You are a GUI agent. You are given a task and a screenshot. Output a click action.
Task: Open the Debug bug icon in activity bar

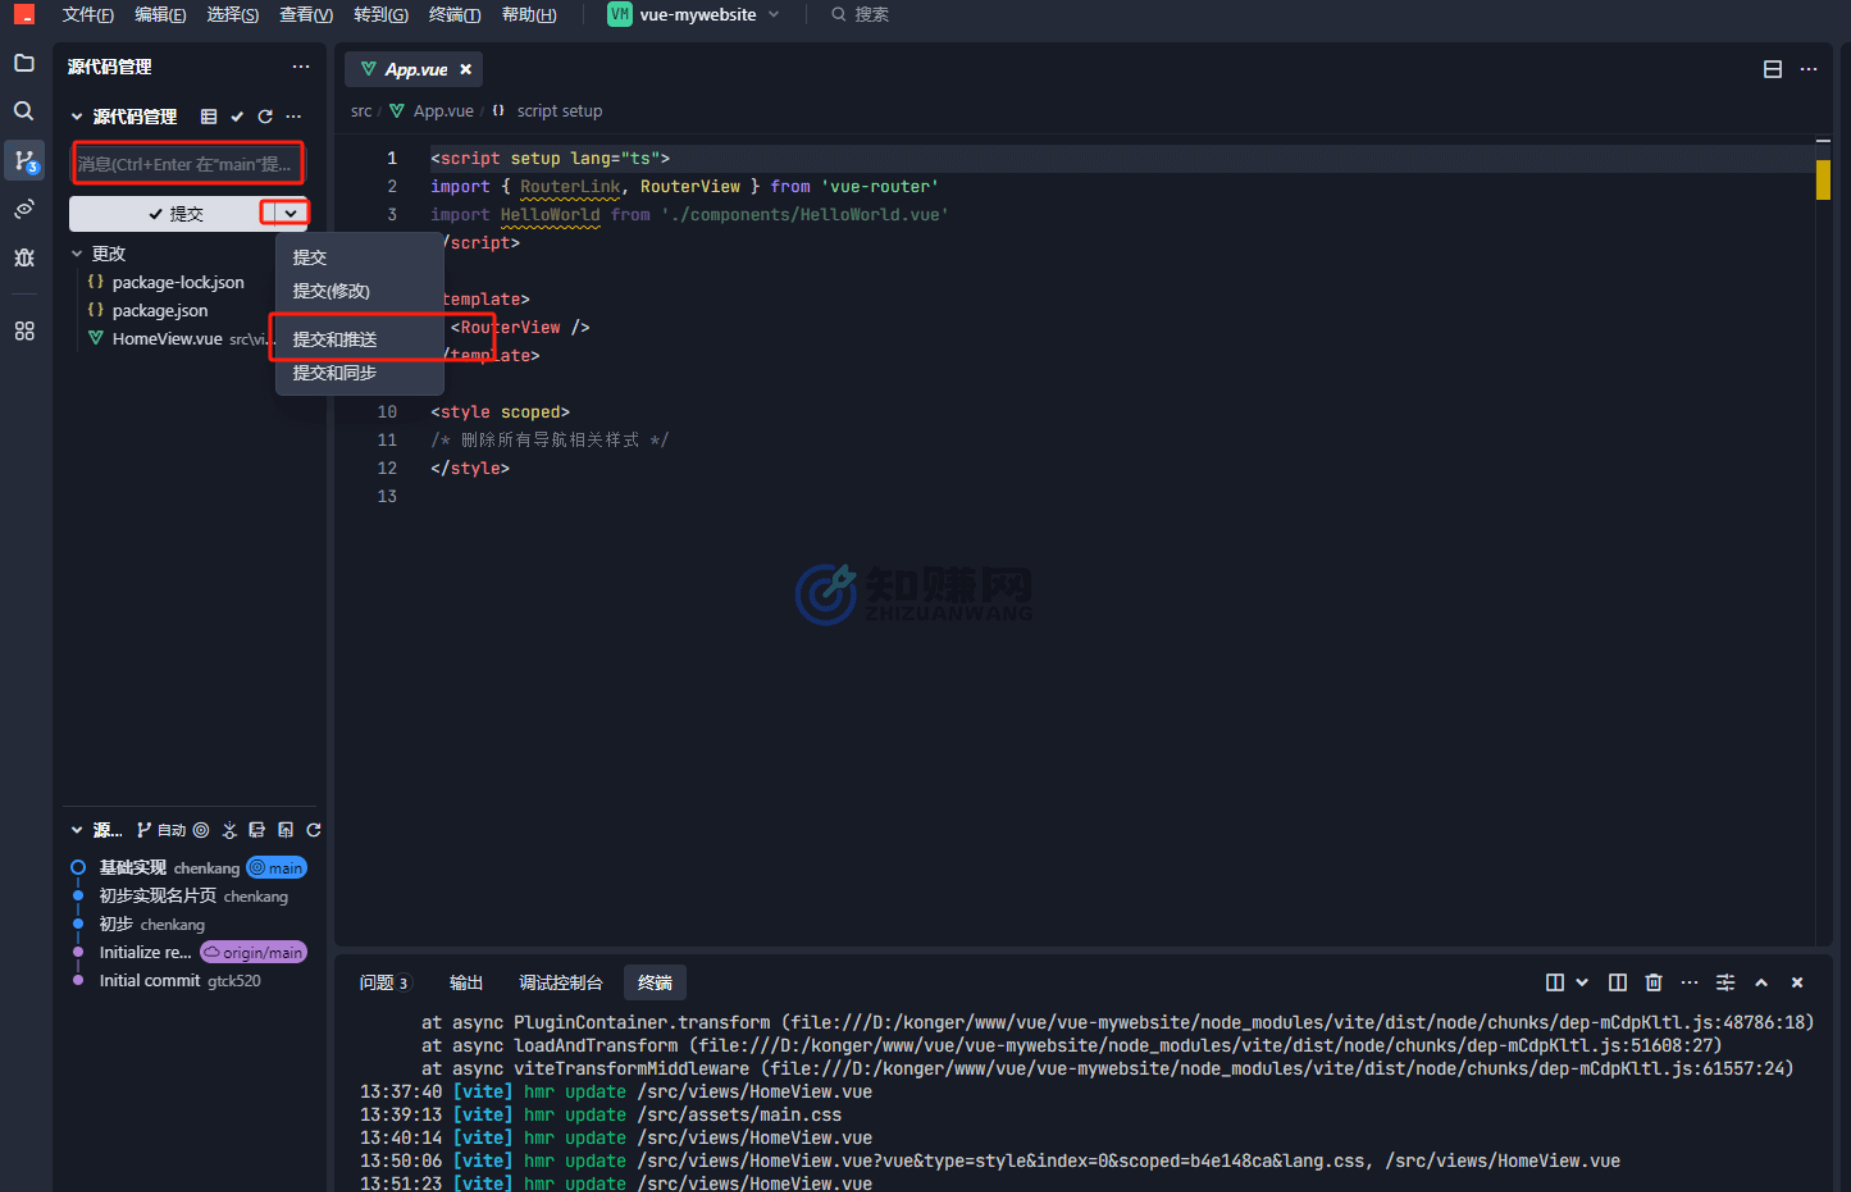[24, 258]
